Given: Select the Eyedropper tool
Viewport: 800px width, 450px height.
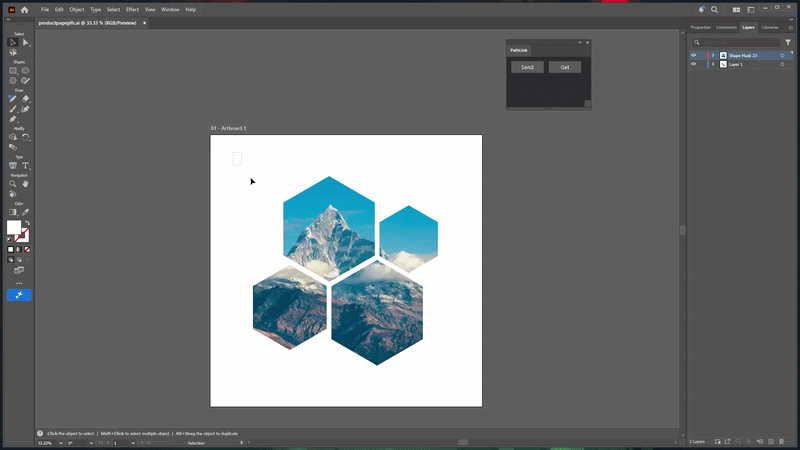Looking at the screenshot, I should 26,212.
